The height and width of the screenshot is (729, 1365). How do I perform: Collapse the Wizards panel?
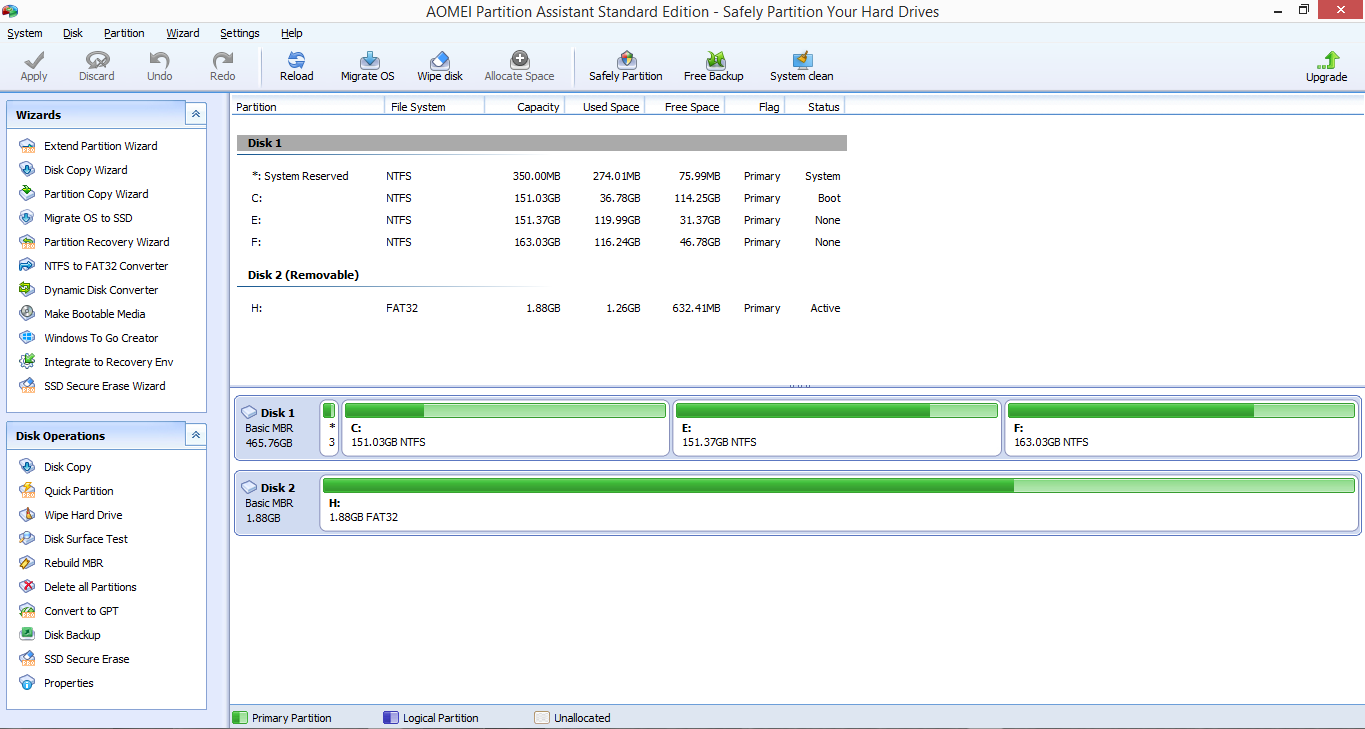point(196,114)
